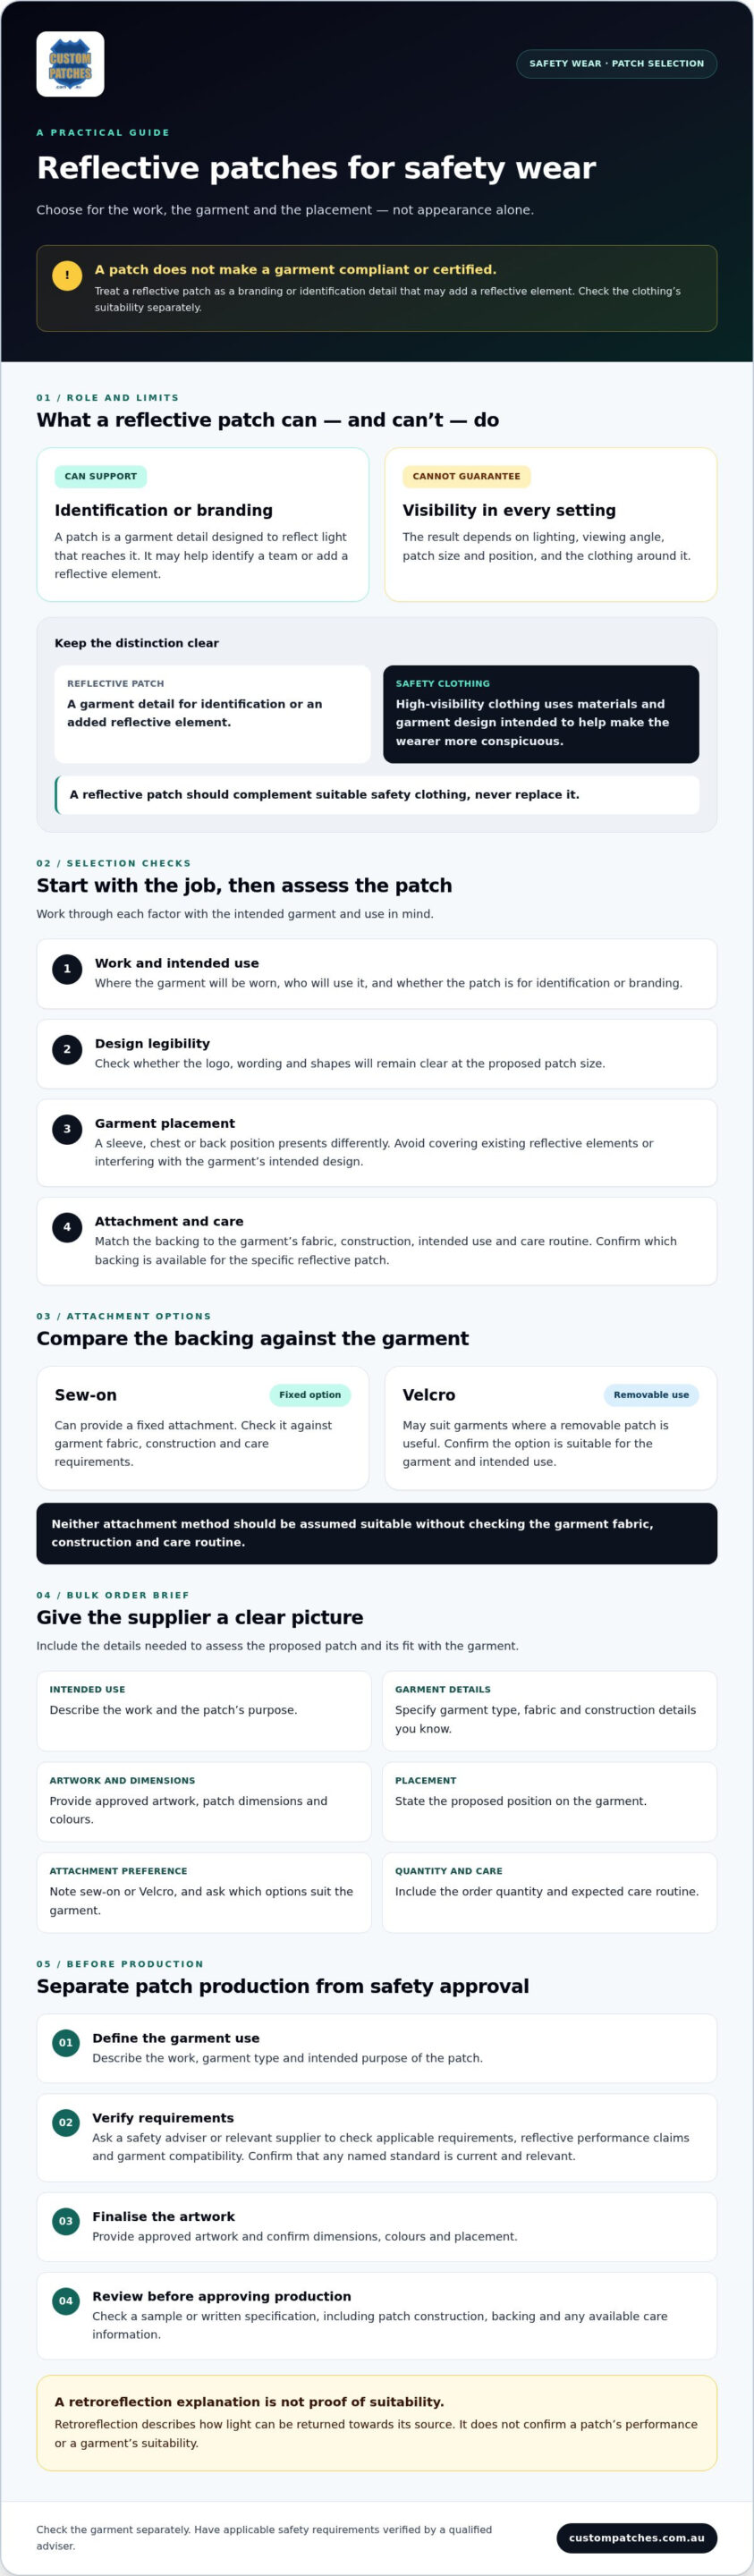Click the Safety Wear · Patch Selection pill
Image resolution: width=754 pixels, height=2576 pixels.
coord(616,64)
